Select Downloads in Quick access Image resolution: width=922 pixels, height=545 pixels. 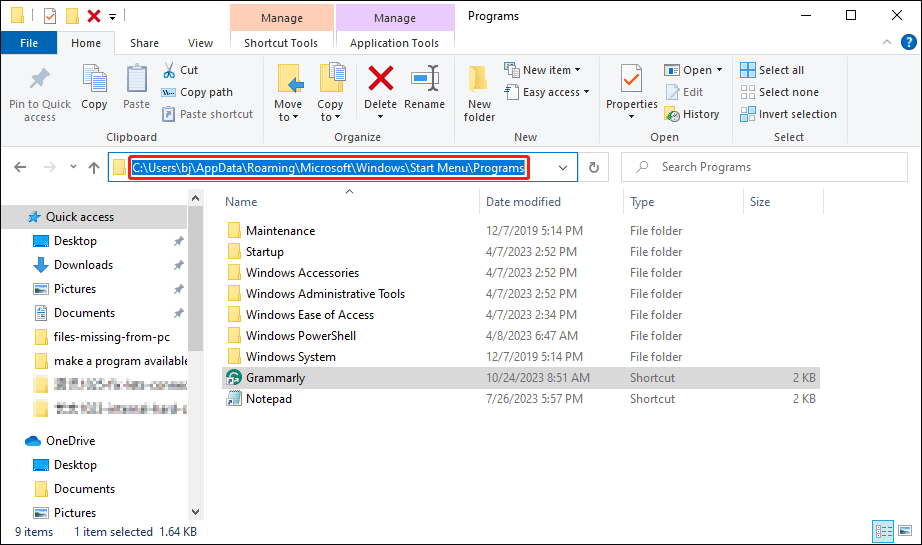coord(83,265)
